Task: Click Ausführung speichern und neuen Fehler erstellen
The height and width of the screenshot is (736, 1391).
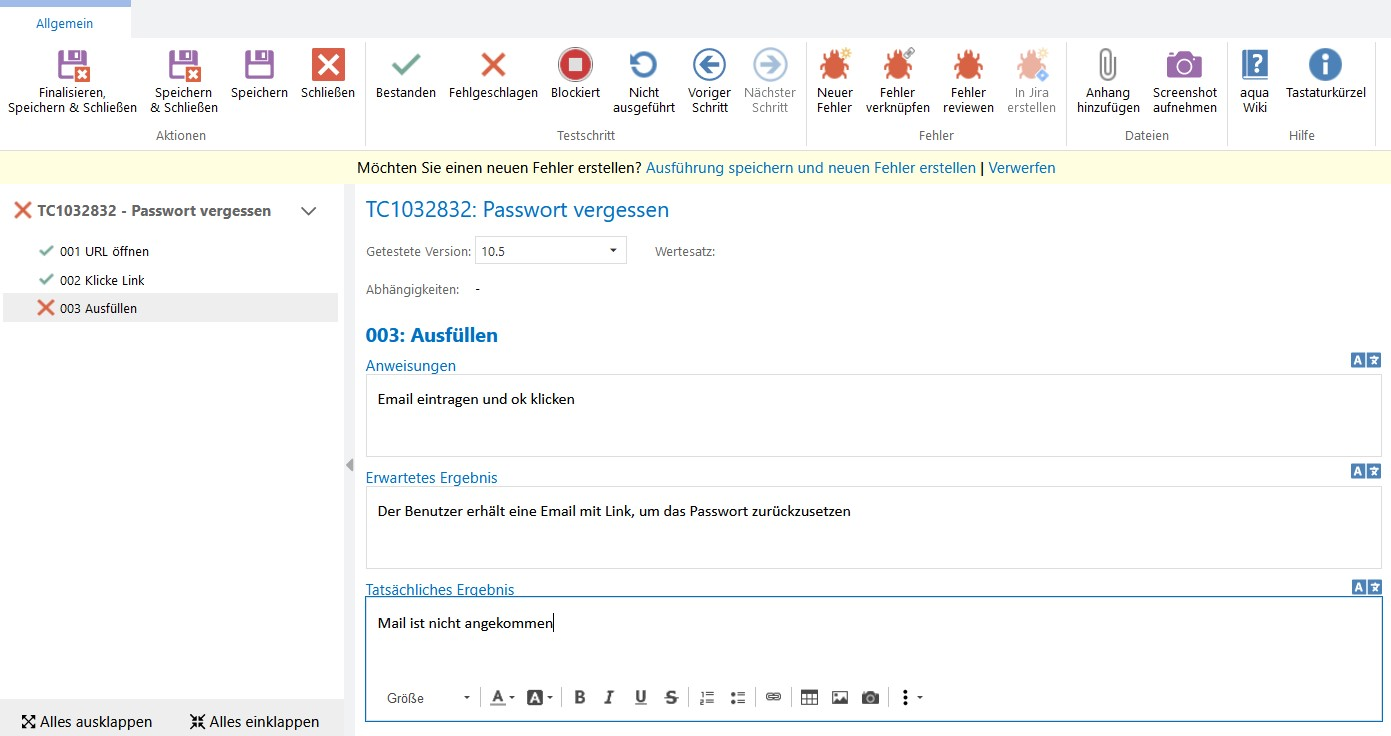Action: tap(810, 168)
